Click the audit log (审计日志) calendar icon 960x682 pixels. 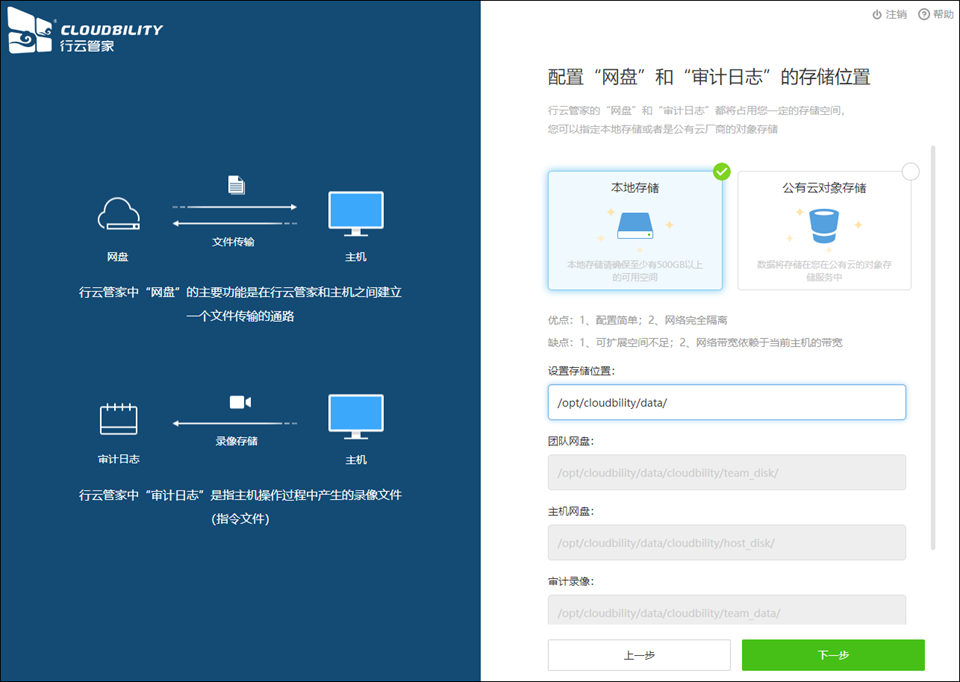coord(118,418)
